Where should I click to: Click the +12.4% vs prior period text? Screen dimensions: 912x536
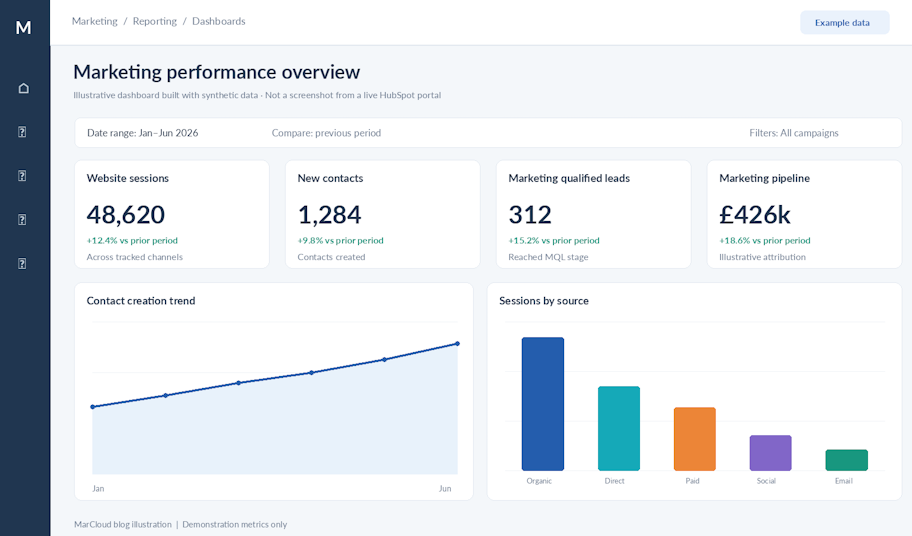tap(132, 240)
